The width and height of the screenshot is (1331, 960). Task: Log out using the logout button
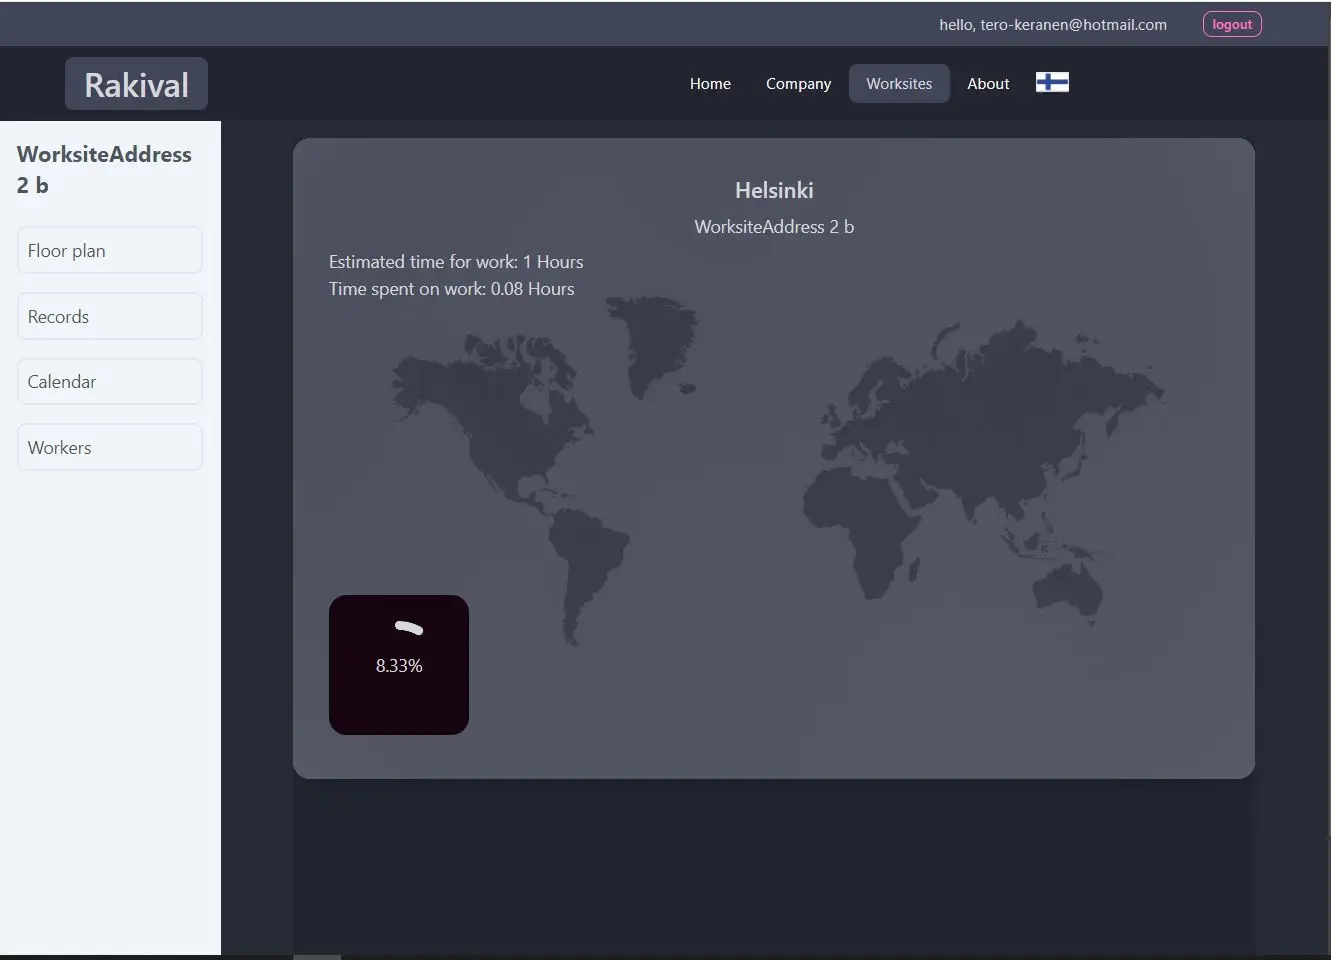point(1232,24)
